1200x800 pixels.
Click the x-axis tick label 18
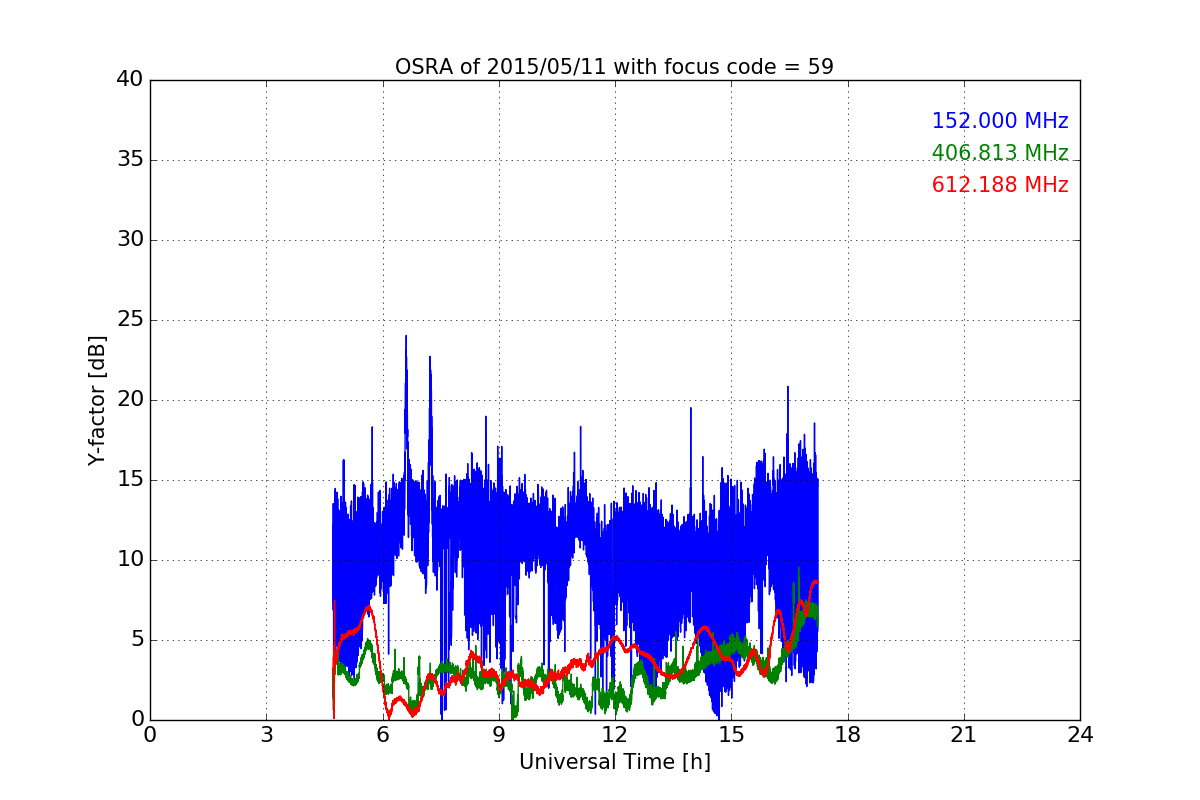(847, 735)
